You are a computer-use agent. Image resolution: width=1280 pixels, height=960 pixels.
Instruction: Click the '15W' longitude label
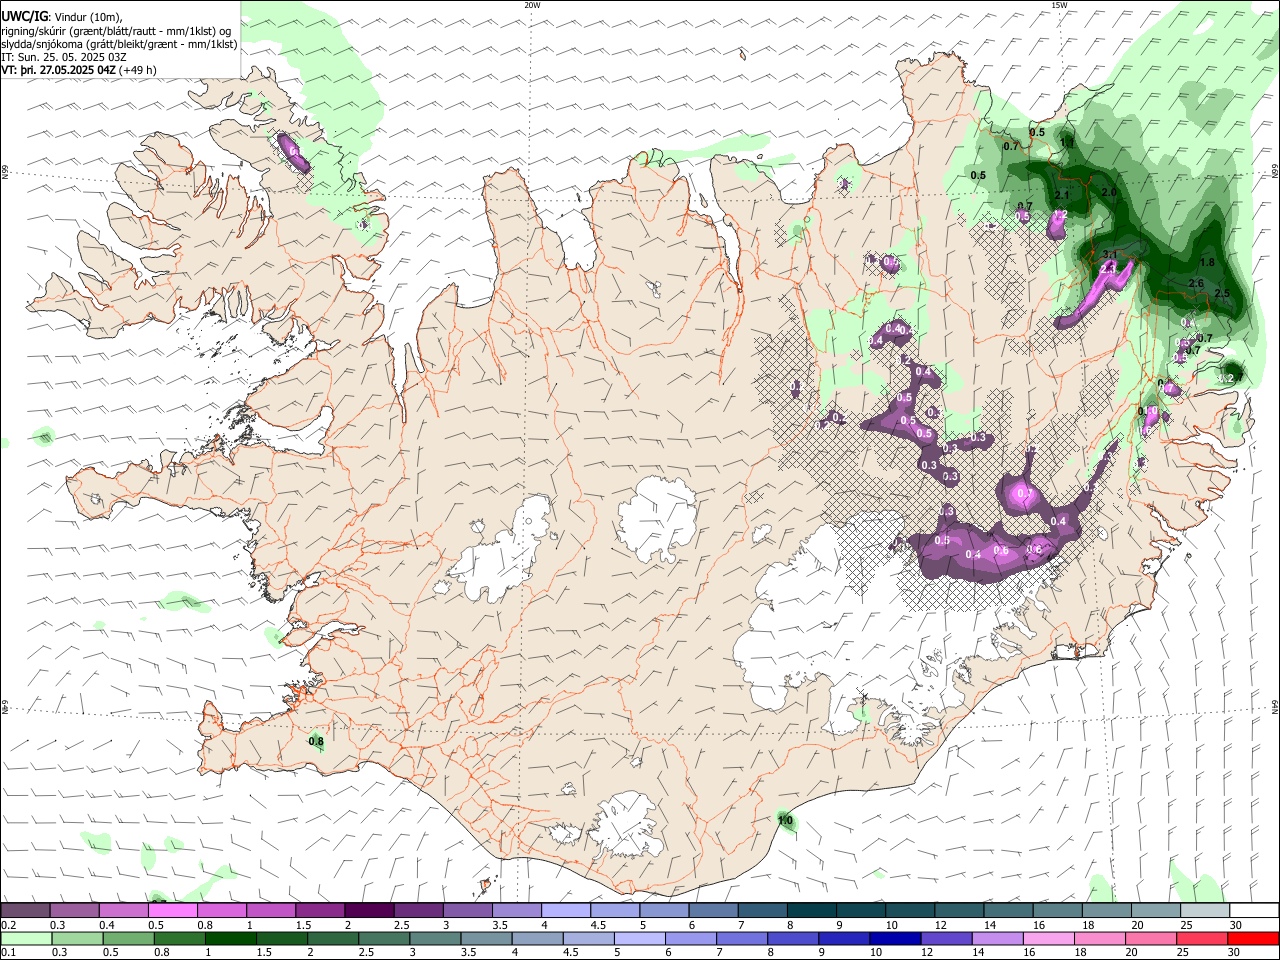coord(1059,5)
